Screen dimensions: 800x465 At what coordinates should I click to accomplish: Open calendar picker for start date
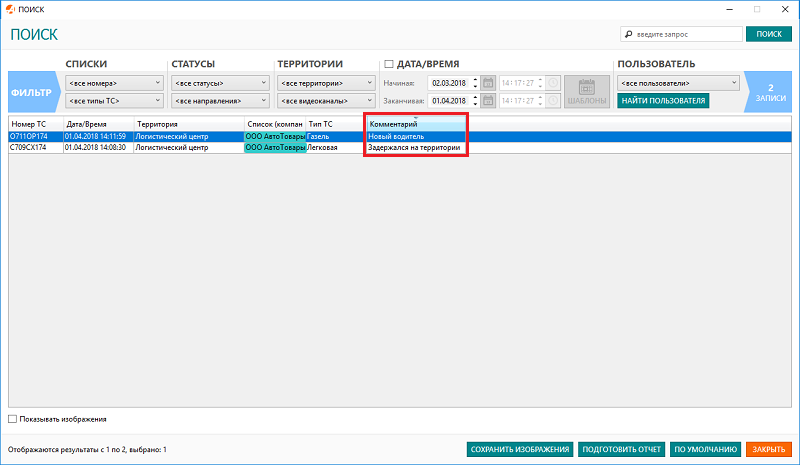click(488, 83)
